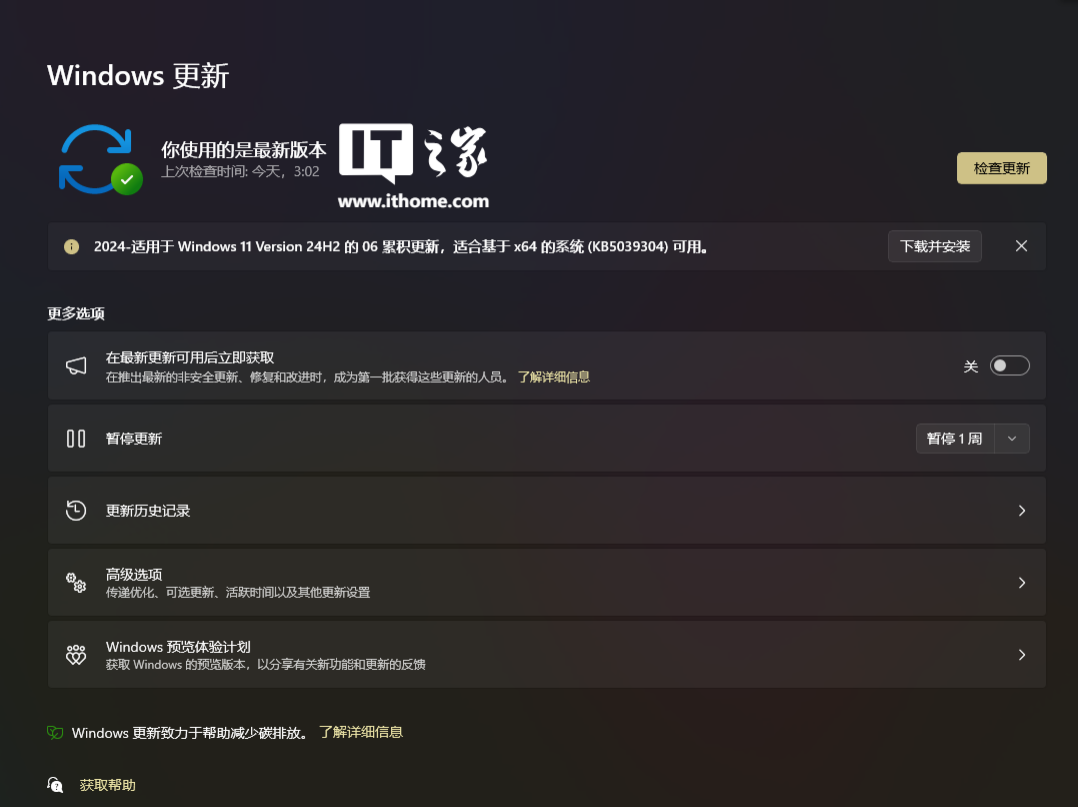
Task: Open 了解详细信息 link under latest updates option
Action: (553, 377)
